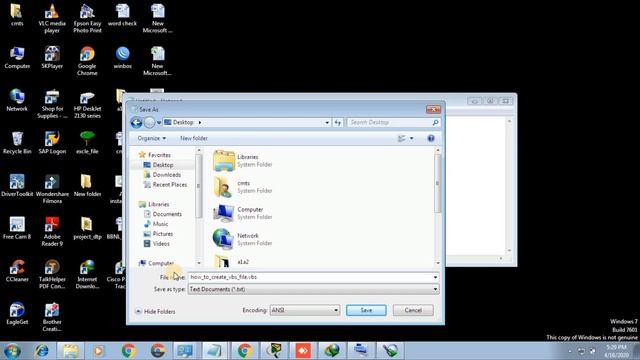The width and height of the screenshot is (640, 360).
Task: Select the CCleaner desktop icon
Action: click(x=17, y=271)
